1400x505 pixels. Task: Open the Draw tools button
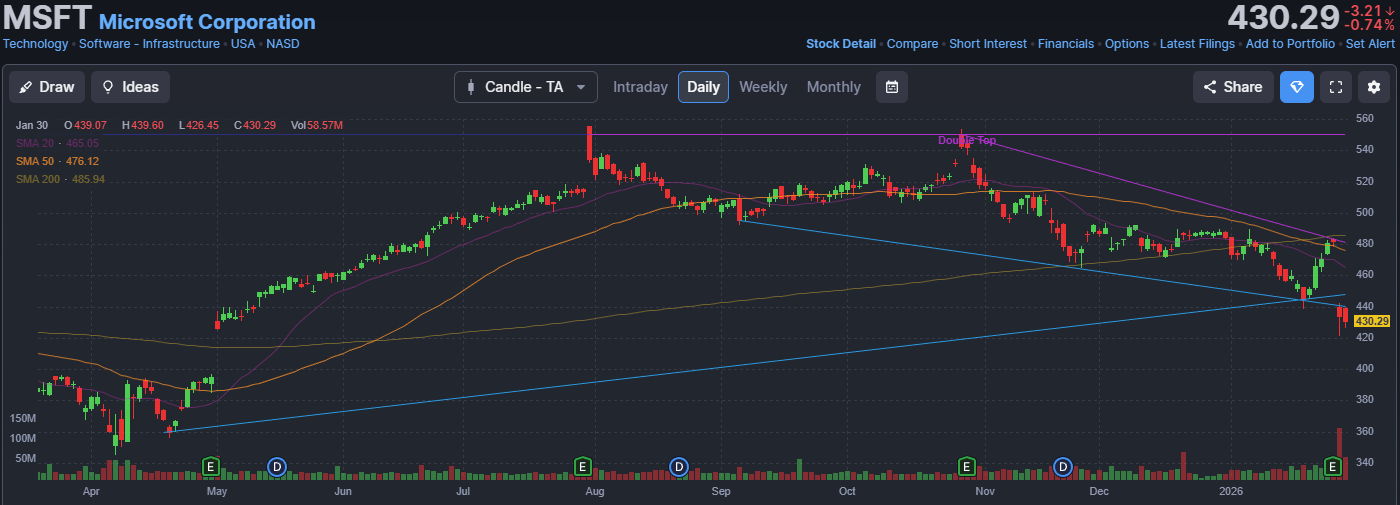coord(47,87)
